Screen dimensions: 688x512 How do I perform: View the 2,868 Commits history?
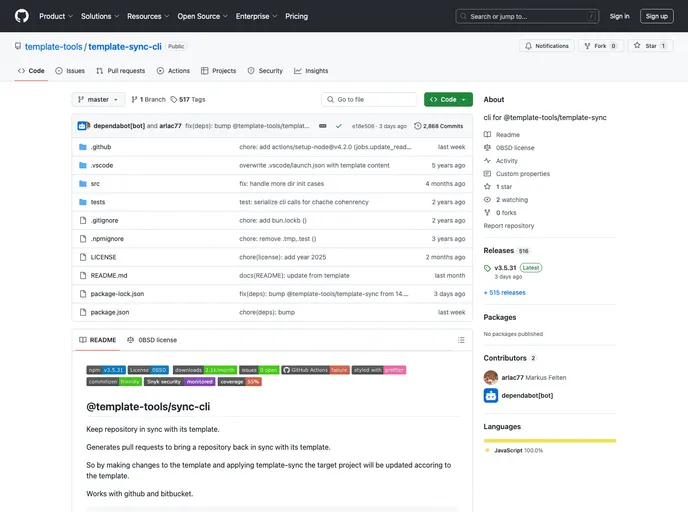(438, 126)
